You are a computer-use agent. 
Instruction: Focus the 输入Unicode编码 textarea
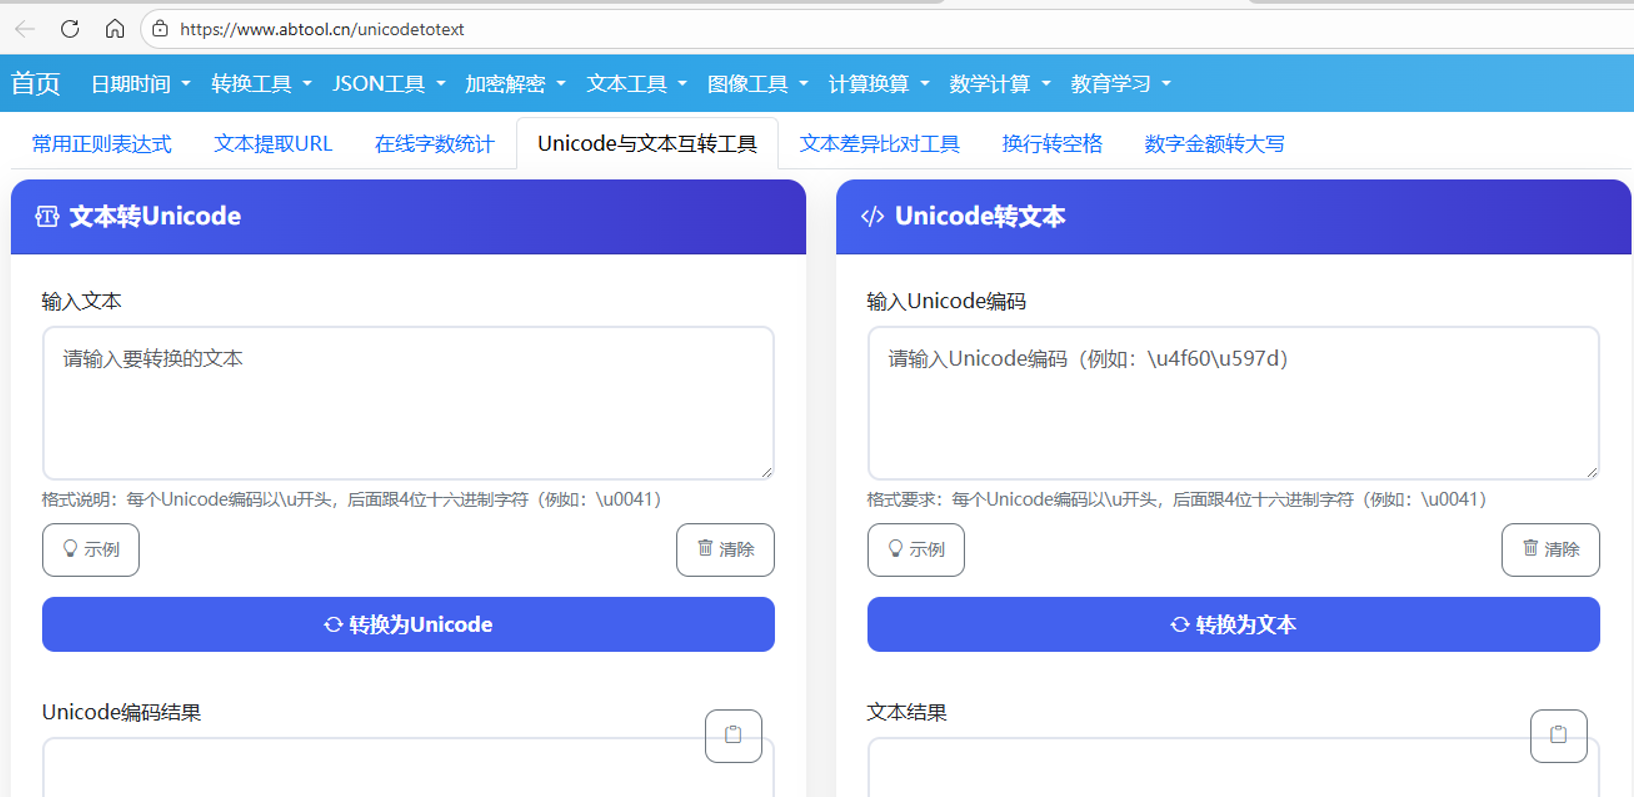[x=1233, y=403]
